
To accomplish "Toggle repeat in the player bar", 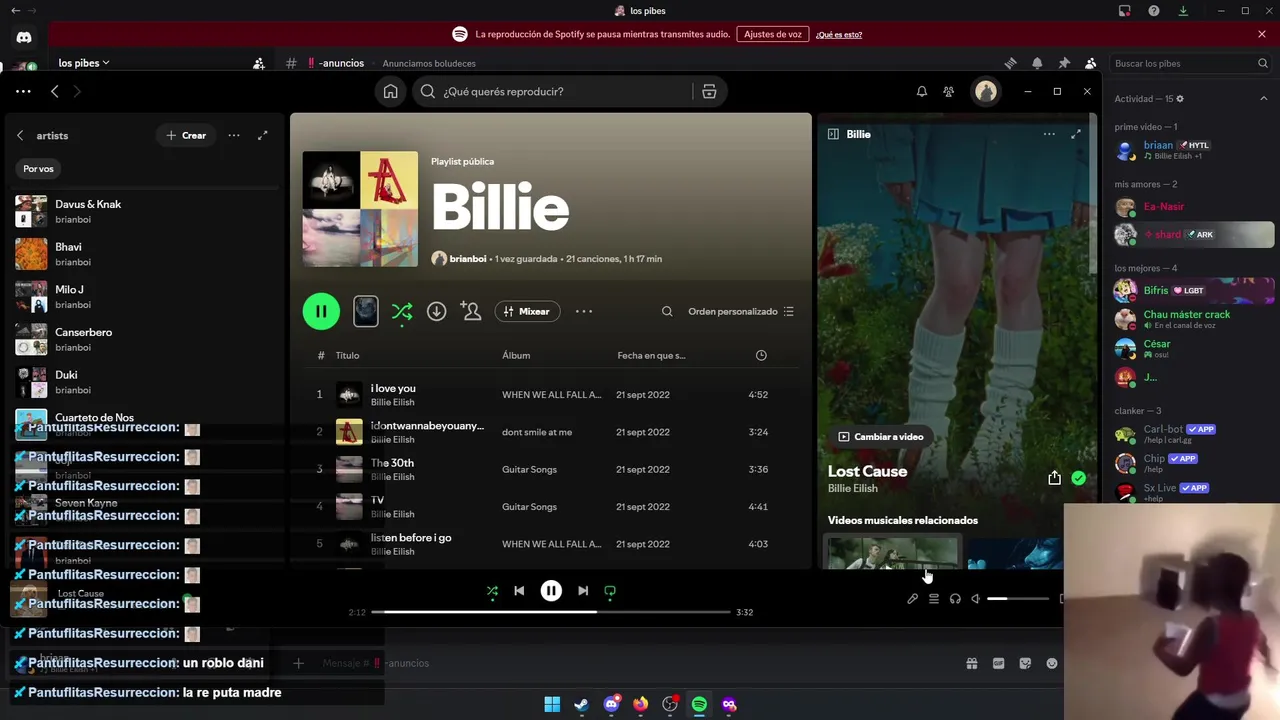I will click(x=610, y=591).
